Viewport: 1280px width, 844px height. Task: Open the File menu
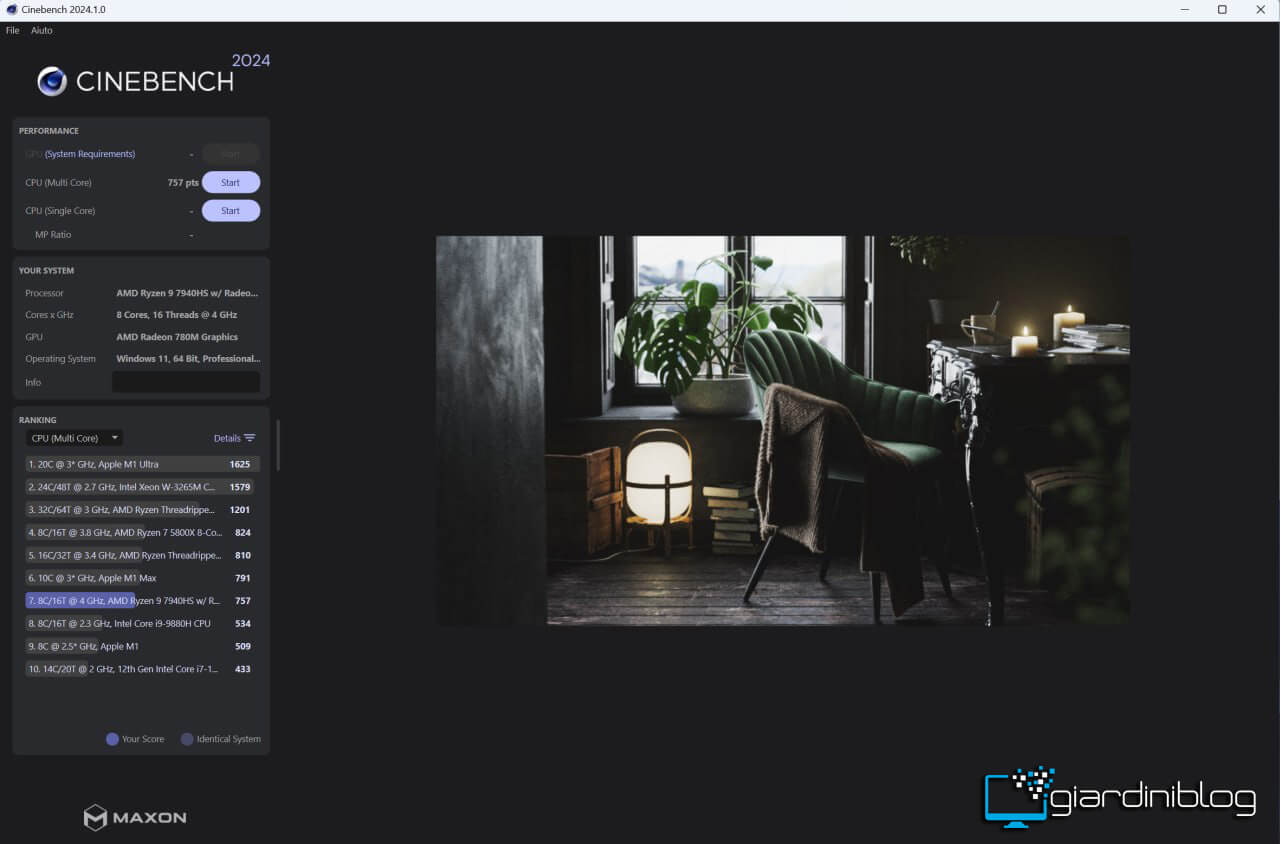[12, 30]
